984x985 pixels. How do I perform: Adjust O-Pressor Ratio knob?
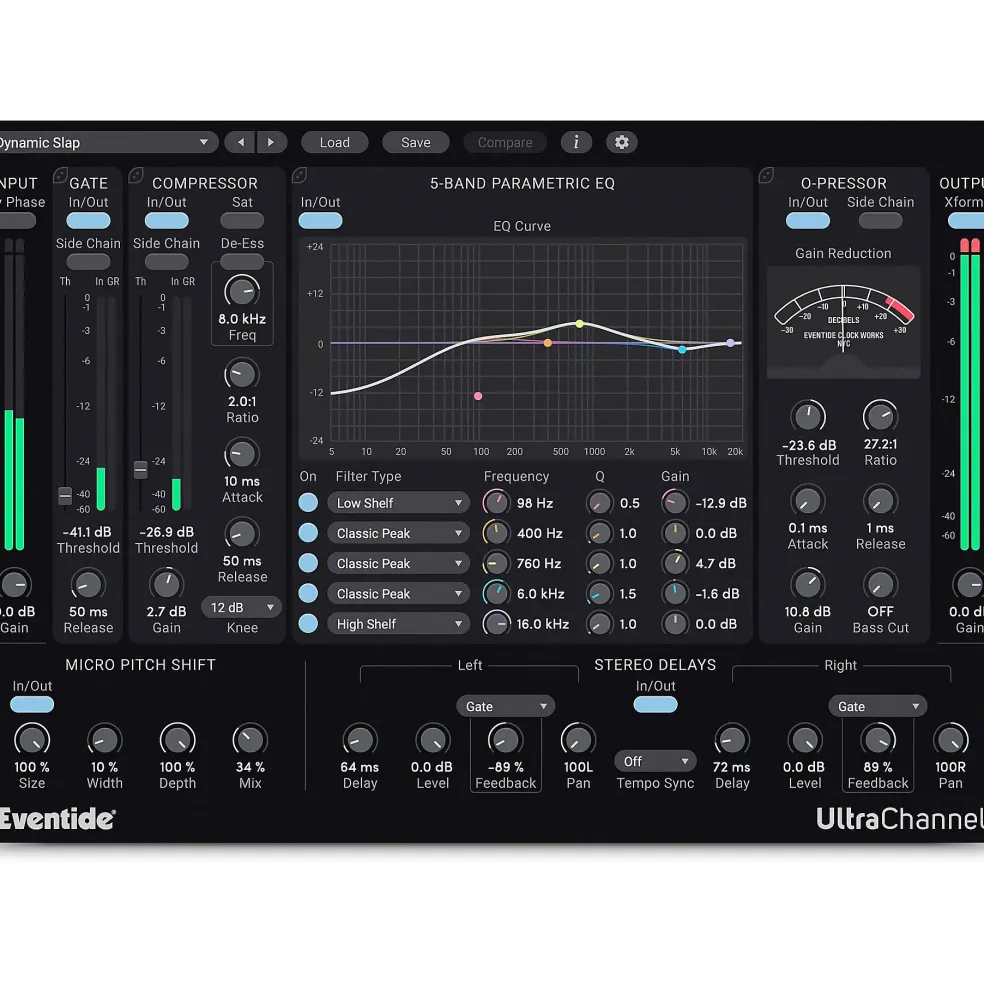click(x=880, y=416)
